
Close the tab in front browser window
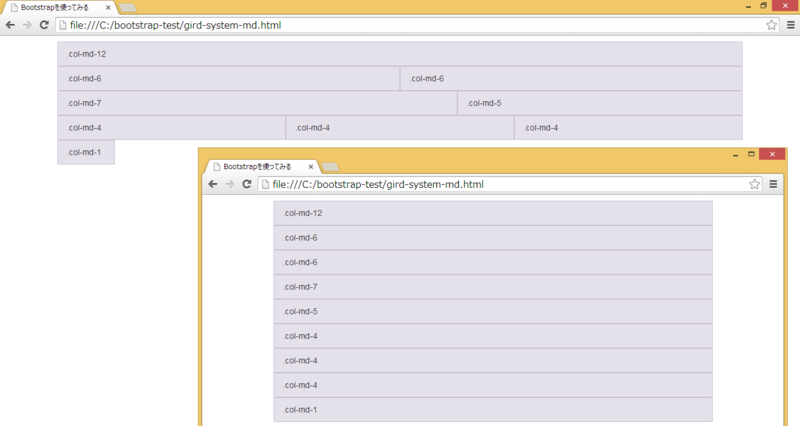pos(311,167)
